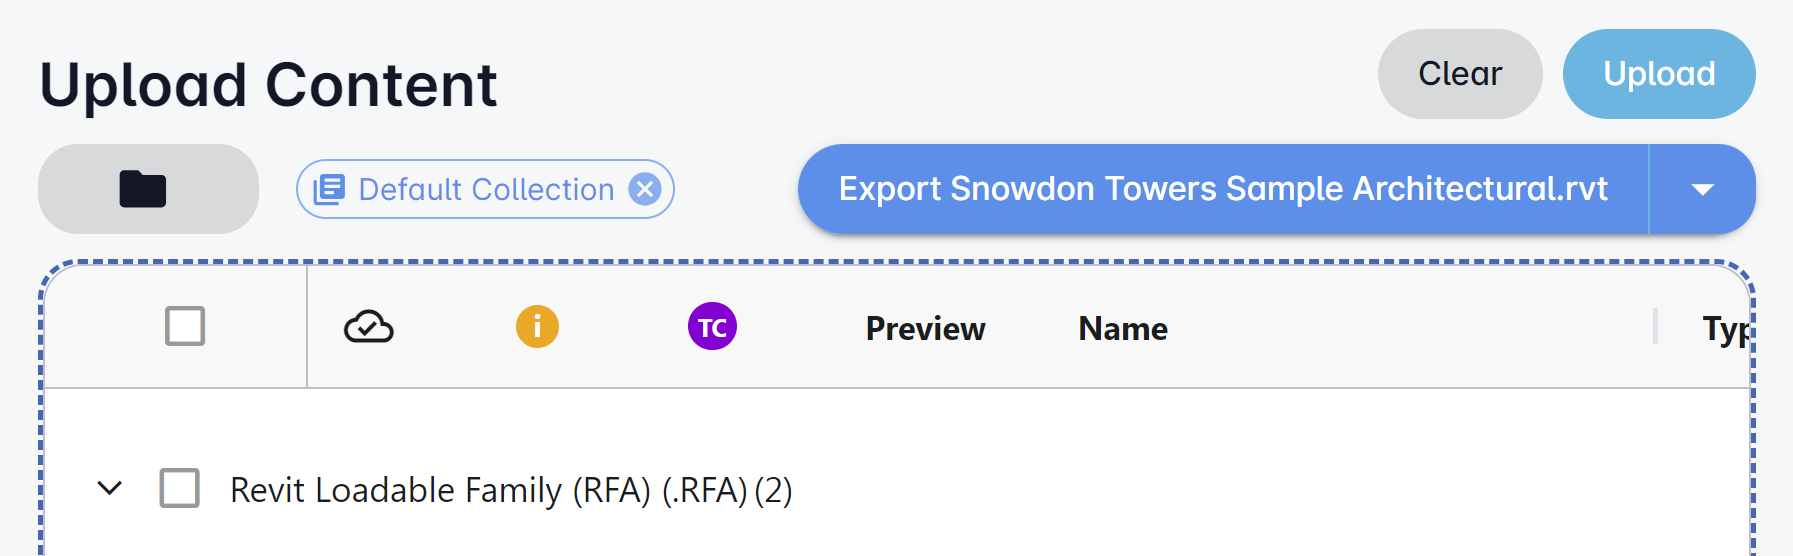This screenshot has width=1793, height=556.
Task: Select the Default Collection chip label
Action: tap(486, 189)
